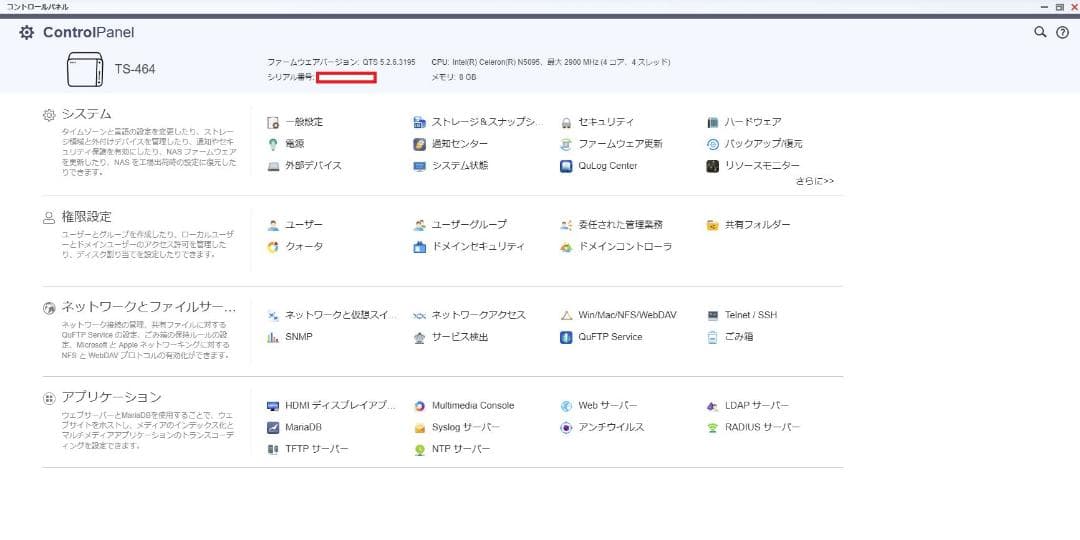Open the Web Server (Webサーバー) icon
Image resolution: width=1080 pixels, height=540 pixels.
click(x=566, y=406)
